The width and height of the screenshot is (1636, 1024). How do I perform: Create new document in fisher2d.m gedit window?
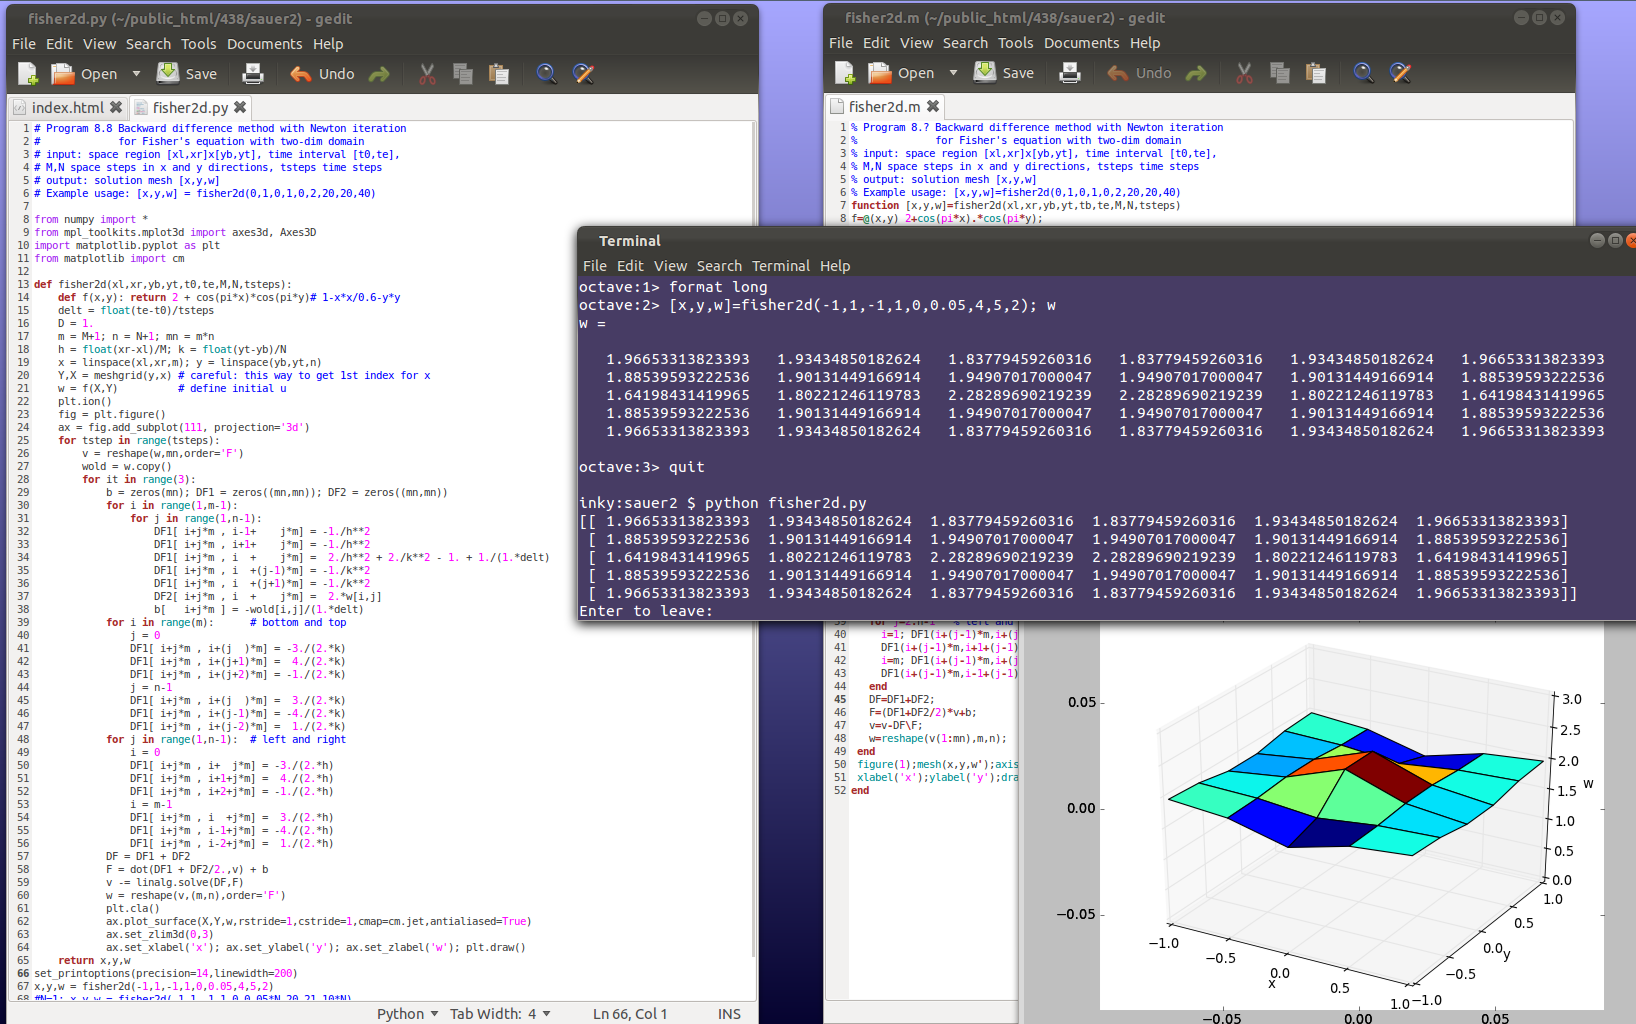pos(845,73)
